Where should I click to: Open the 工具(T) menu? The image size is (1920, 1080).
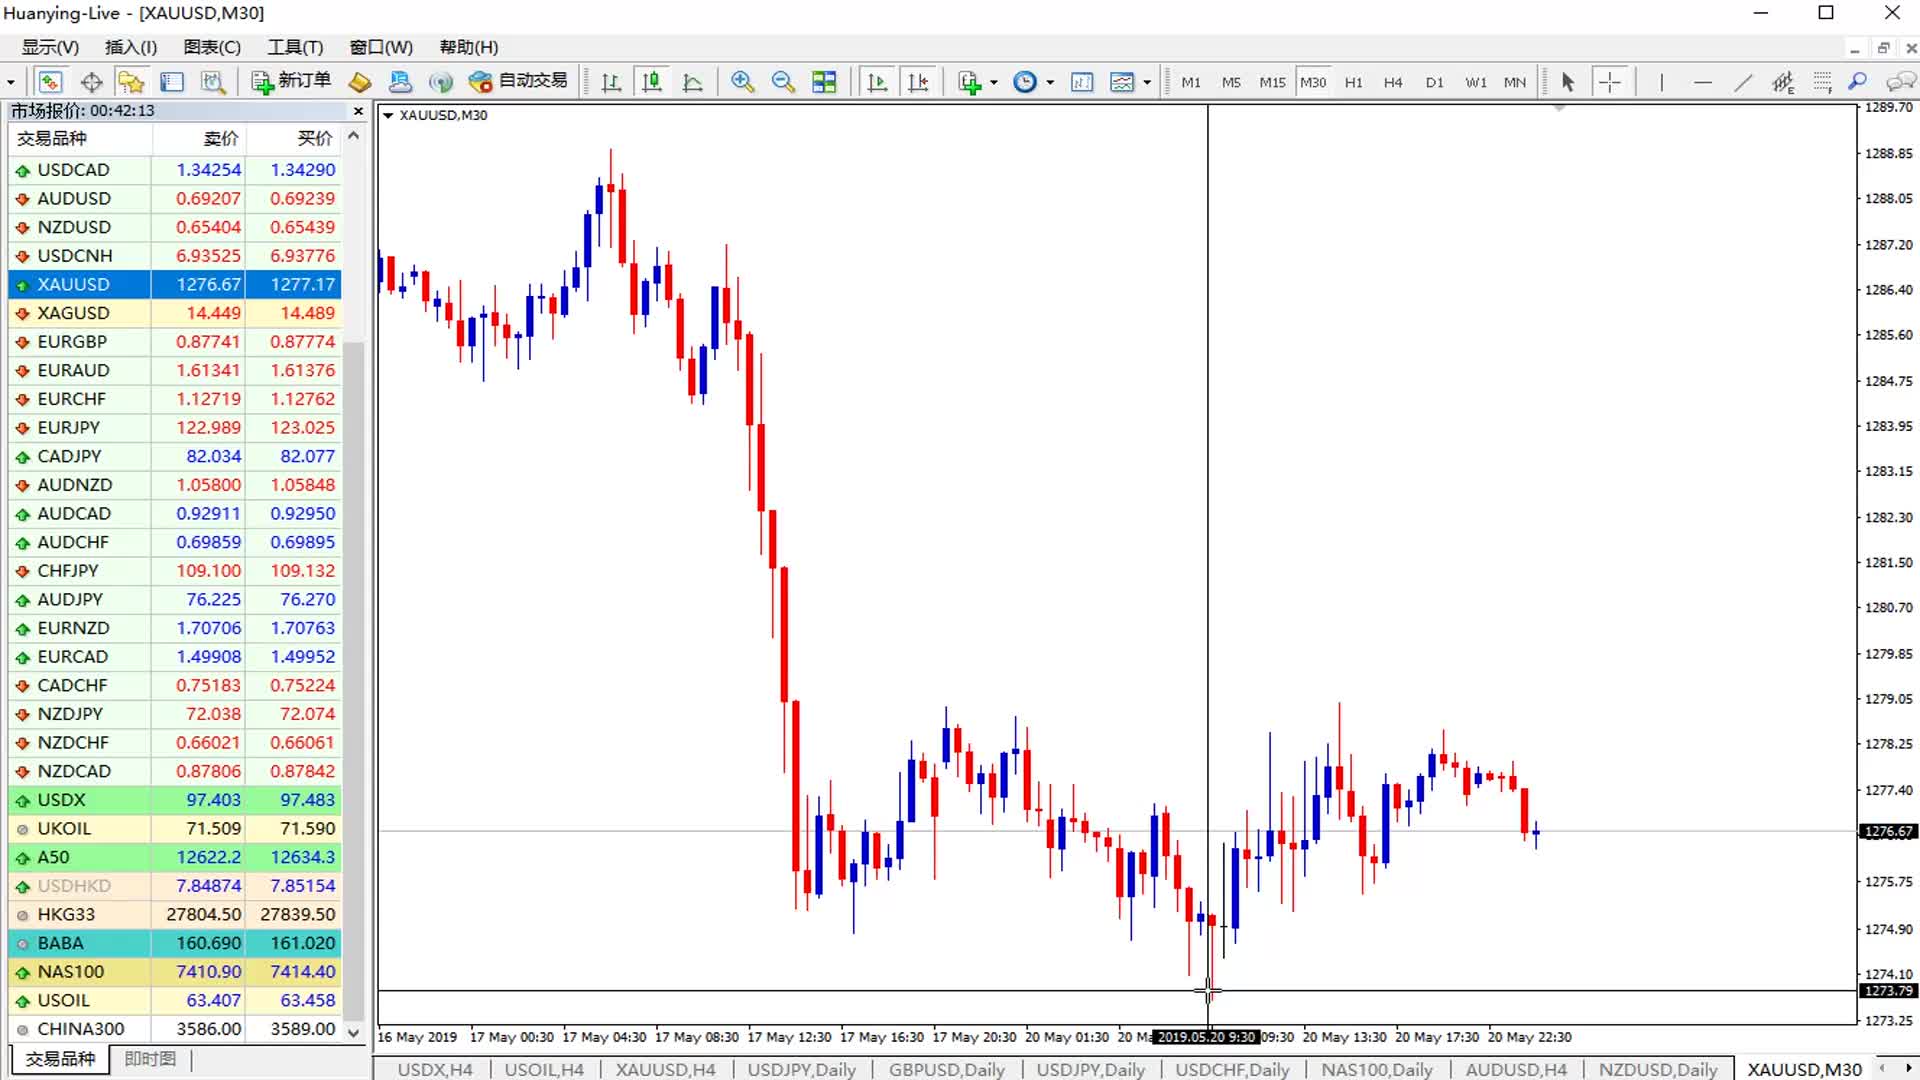tap(295, 47)
